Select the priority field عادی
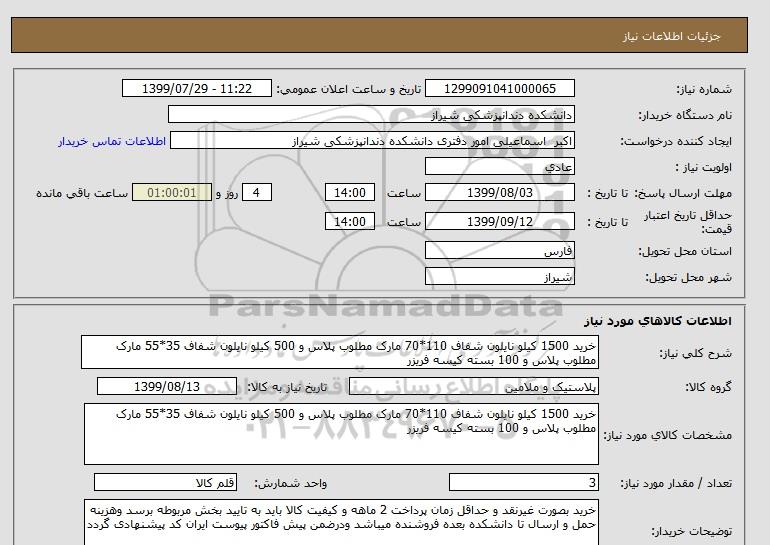 click(499, 166)
